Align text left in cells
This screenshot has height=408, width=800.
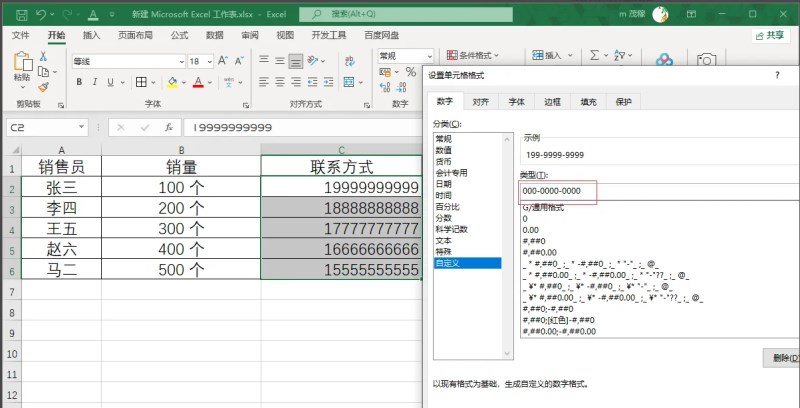click(264, 82)
